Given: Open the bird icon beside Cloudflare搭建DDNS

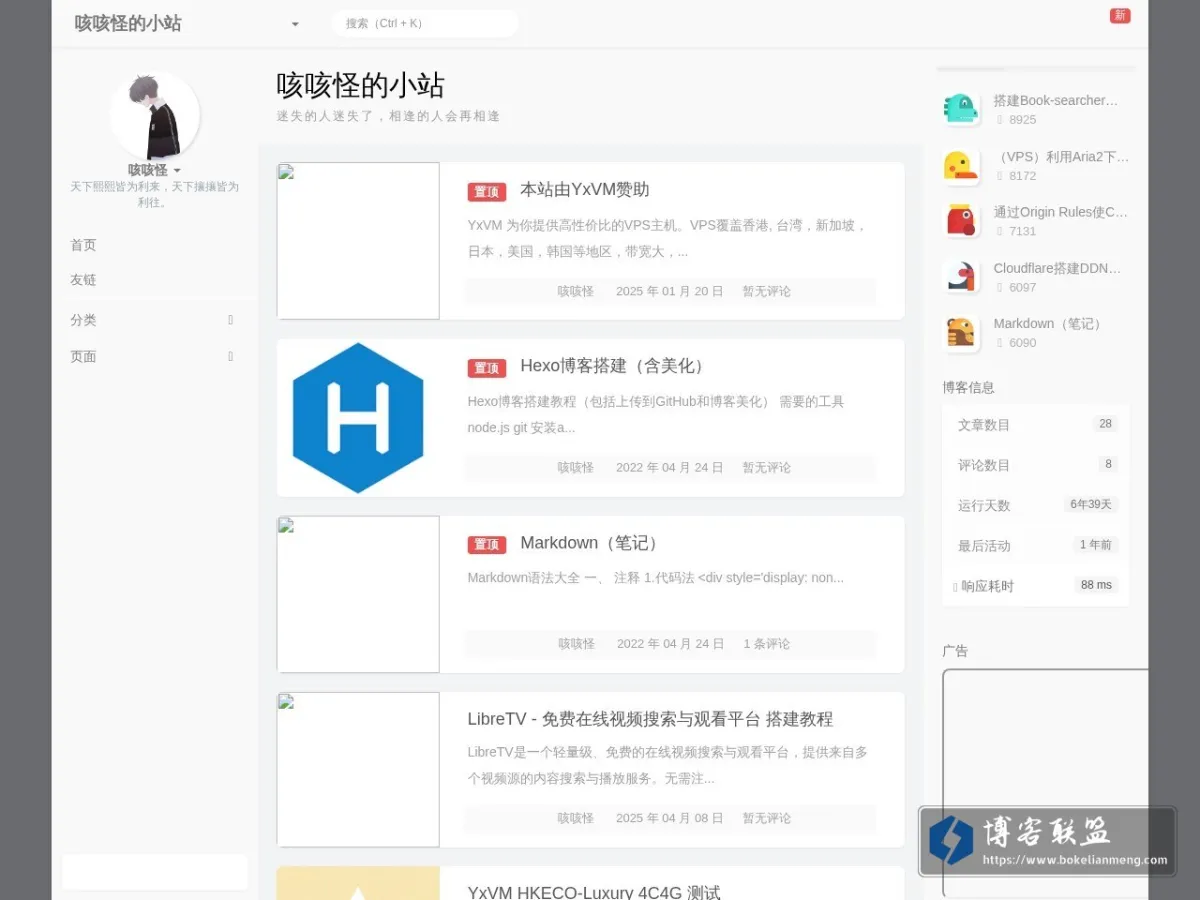Looking at the screenshot, I should coord(961,276).
